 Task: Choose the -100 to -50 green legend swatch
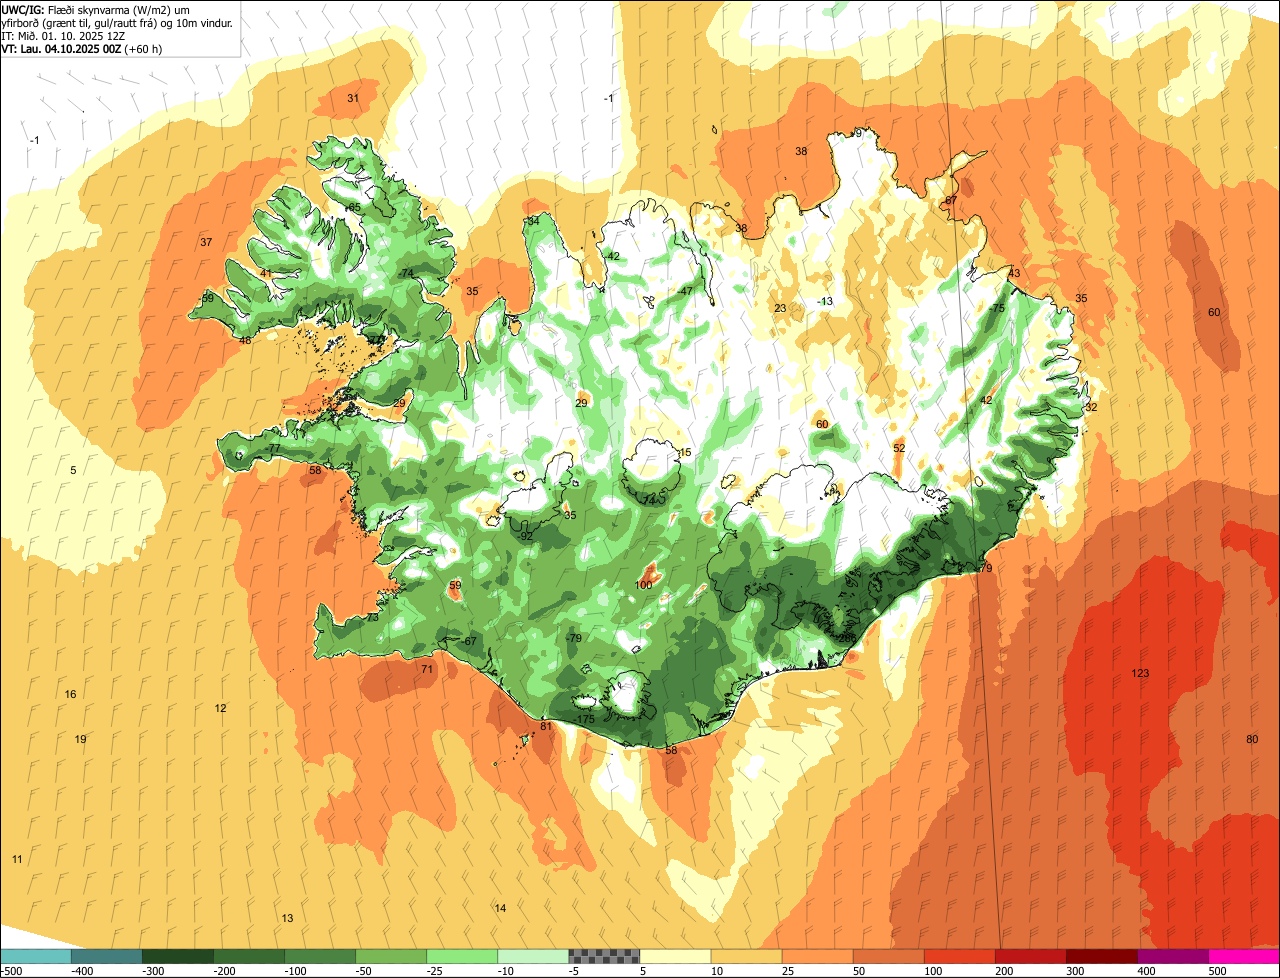(x=320, y=956)
